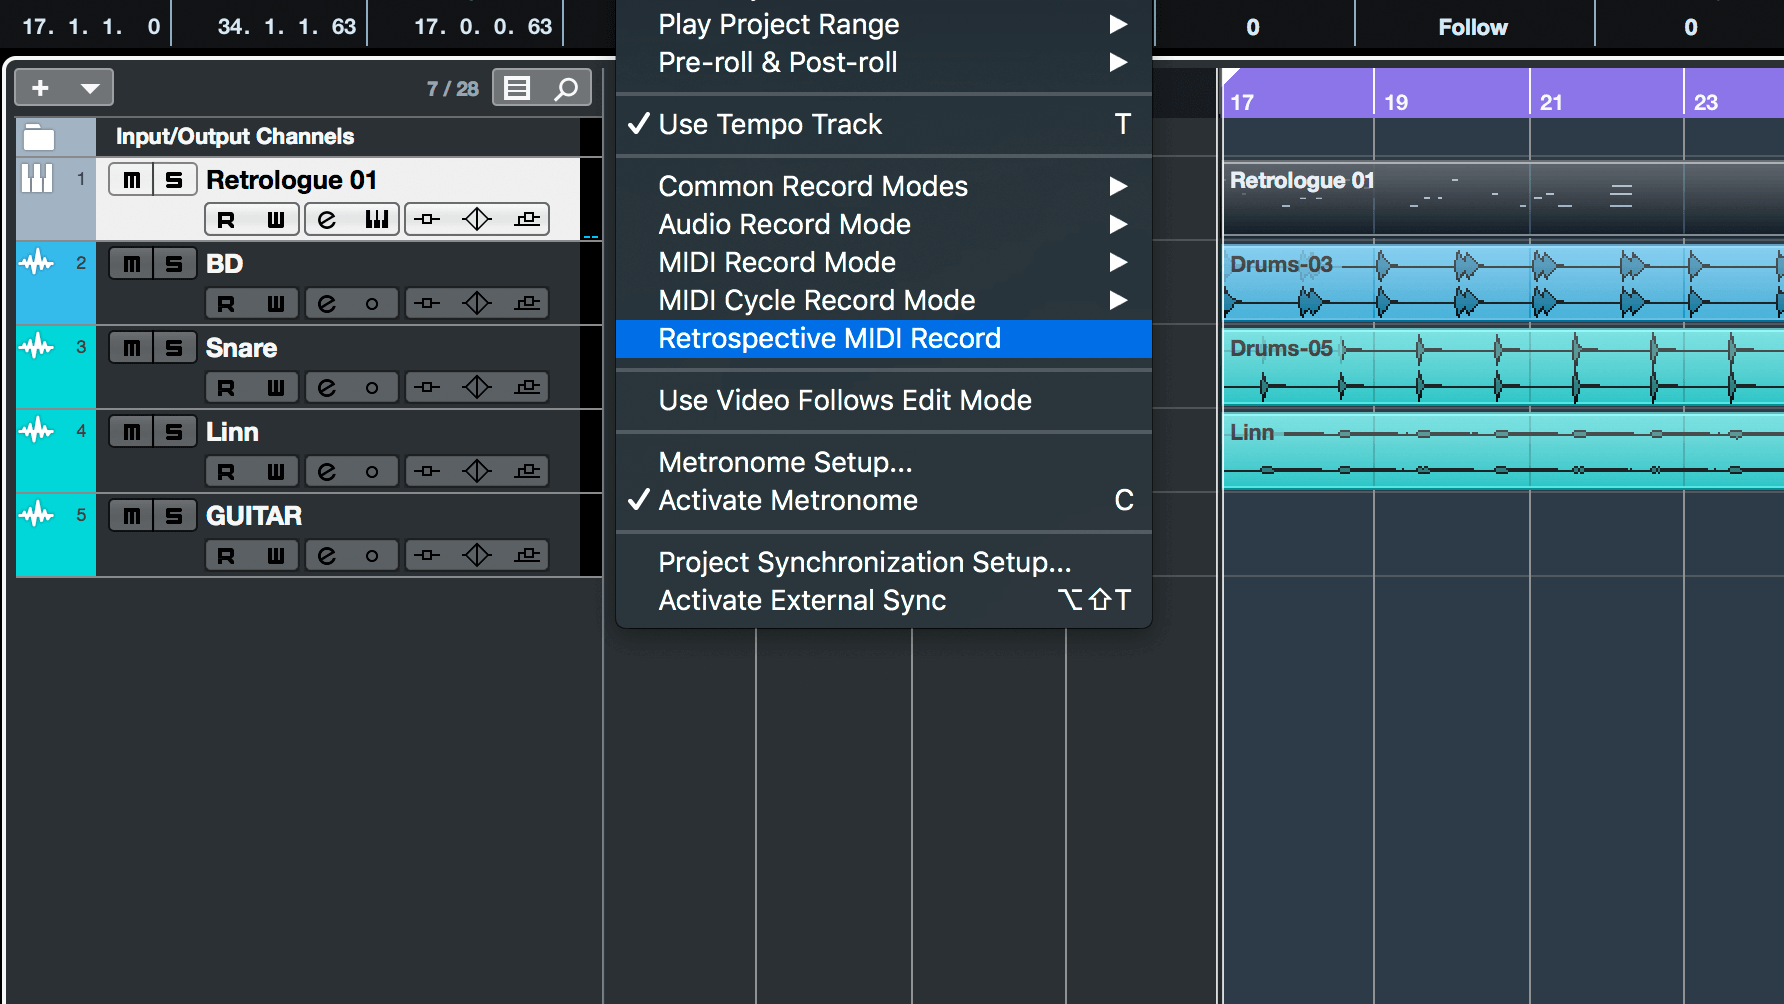This screenshot has width=1784, height=1004.
Task: Click the Linn audio track waveform icon
Action: [x=37, y=431]
